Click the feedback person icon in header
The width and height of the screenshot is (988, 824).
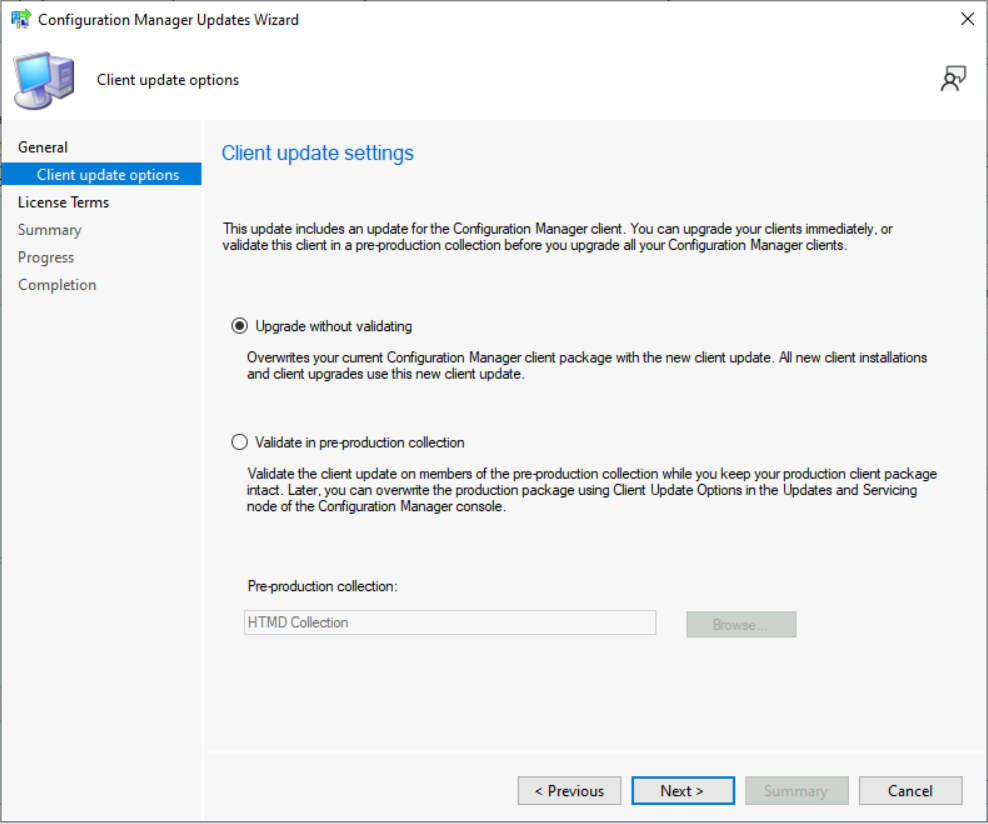(953, 79)
